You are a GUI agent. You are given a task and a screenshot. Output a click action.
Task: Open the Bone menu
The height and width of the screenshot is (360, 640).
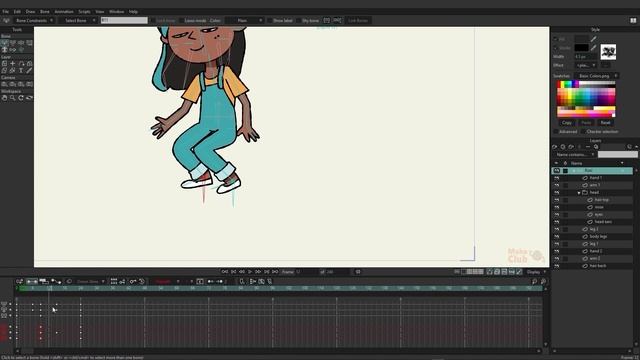coord(44,11)
